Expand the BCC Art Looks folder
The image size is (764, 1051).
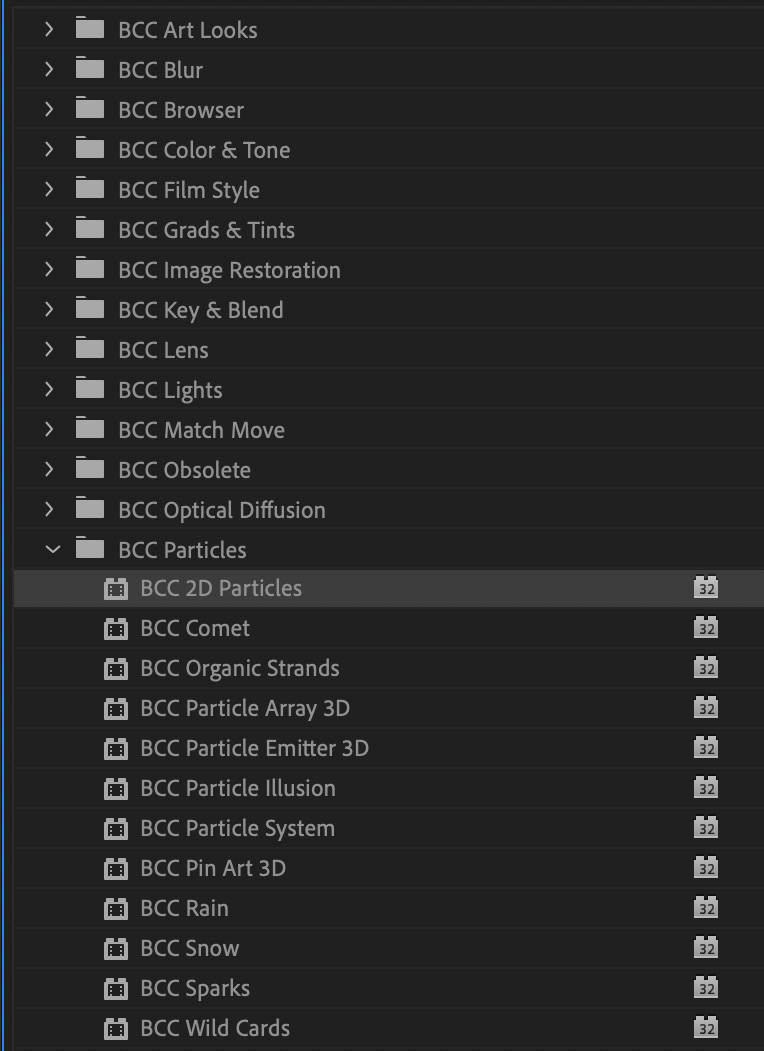tap(49, 30)
